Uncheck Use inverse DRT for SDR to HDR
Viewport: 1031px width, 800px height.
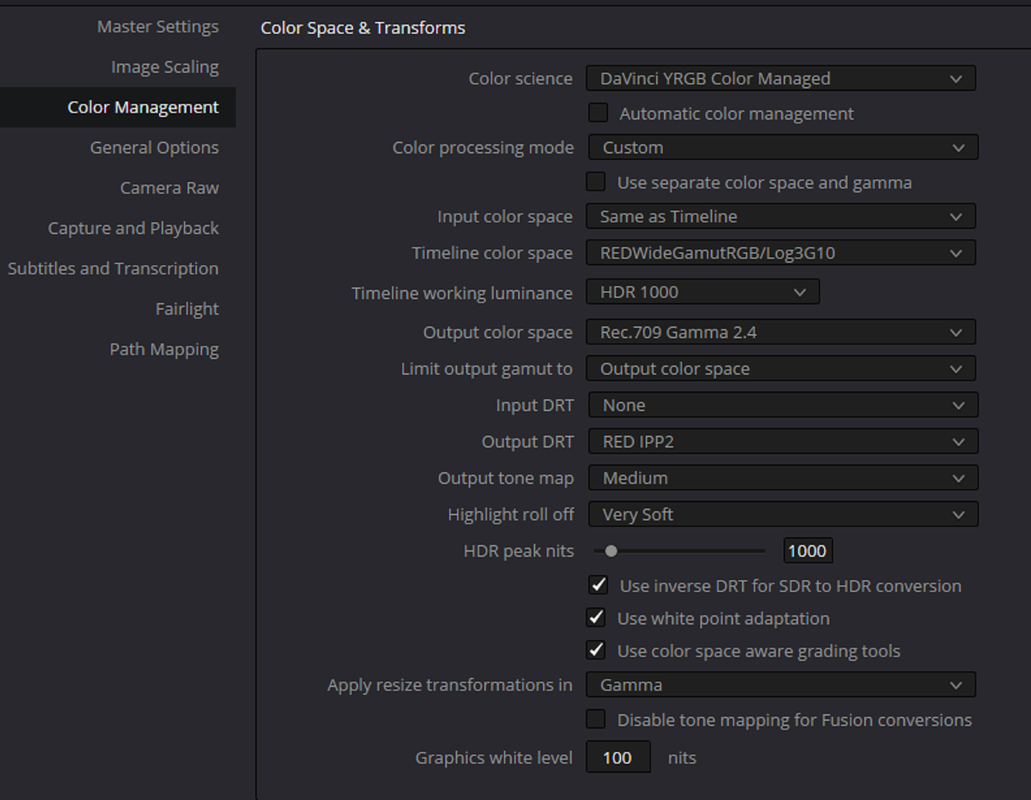click(599, 585)
